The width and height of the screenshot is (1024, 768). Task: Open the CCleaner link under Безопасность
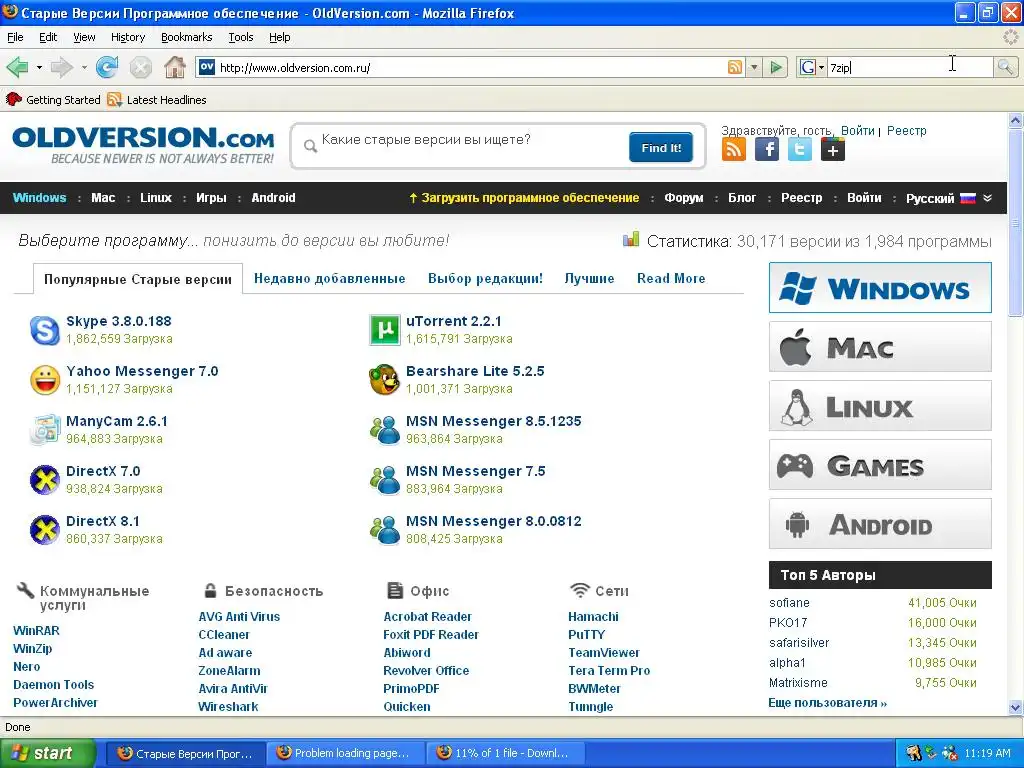click(x=224, y=635)
